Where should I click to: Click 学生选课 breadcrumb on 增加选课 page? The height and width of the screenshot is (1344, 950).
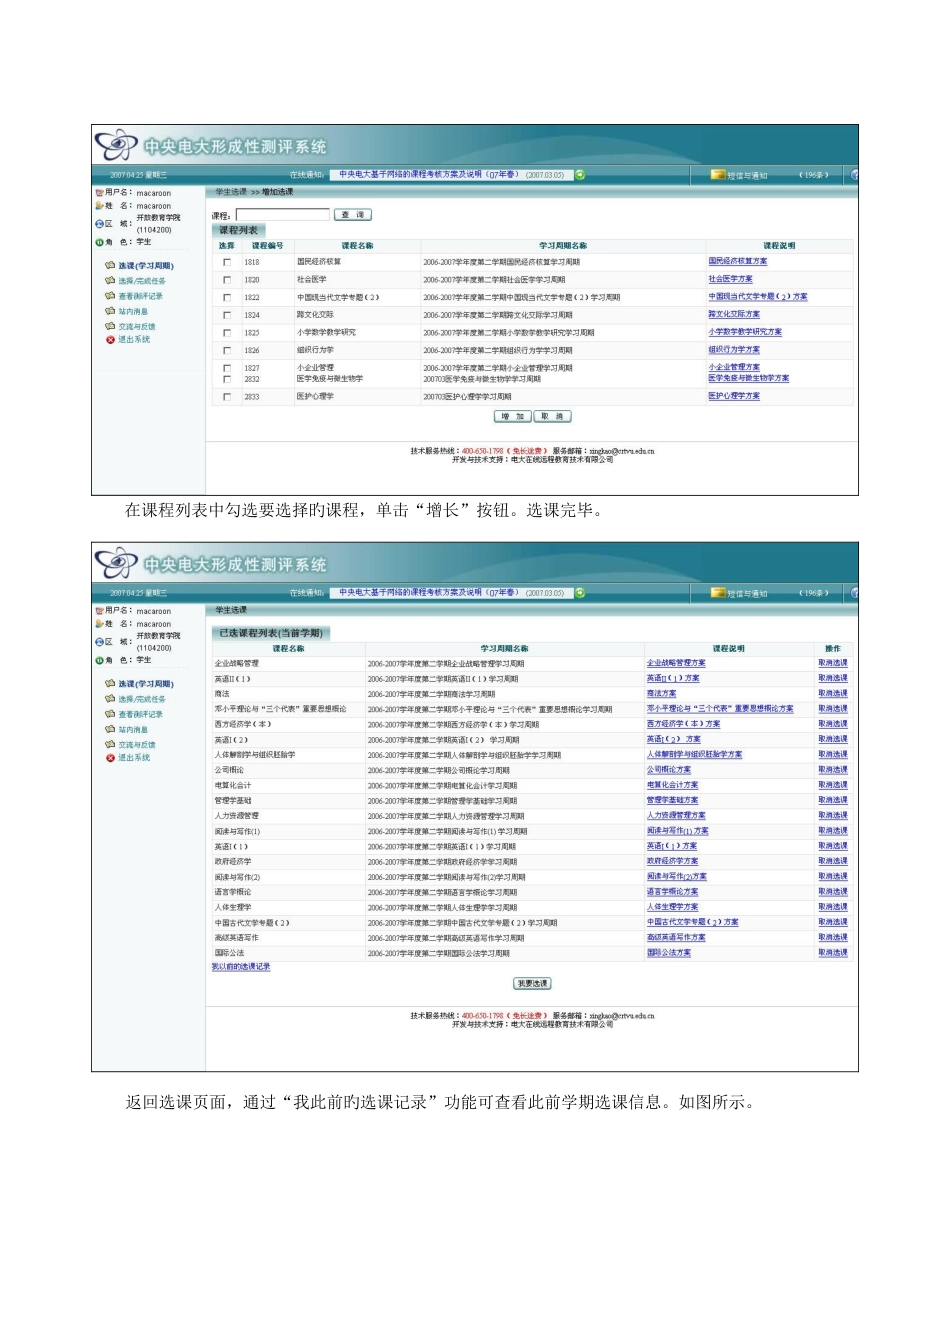pyautogui.click(x=229, y=192)
